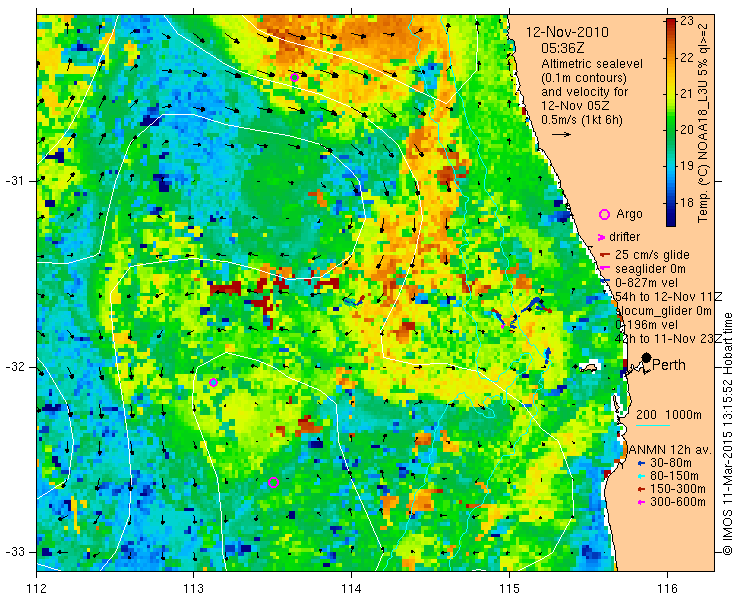Click the 'Argo' legend label

[x=629, y=214]
